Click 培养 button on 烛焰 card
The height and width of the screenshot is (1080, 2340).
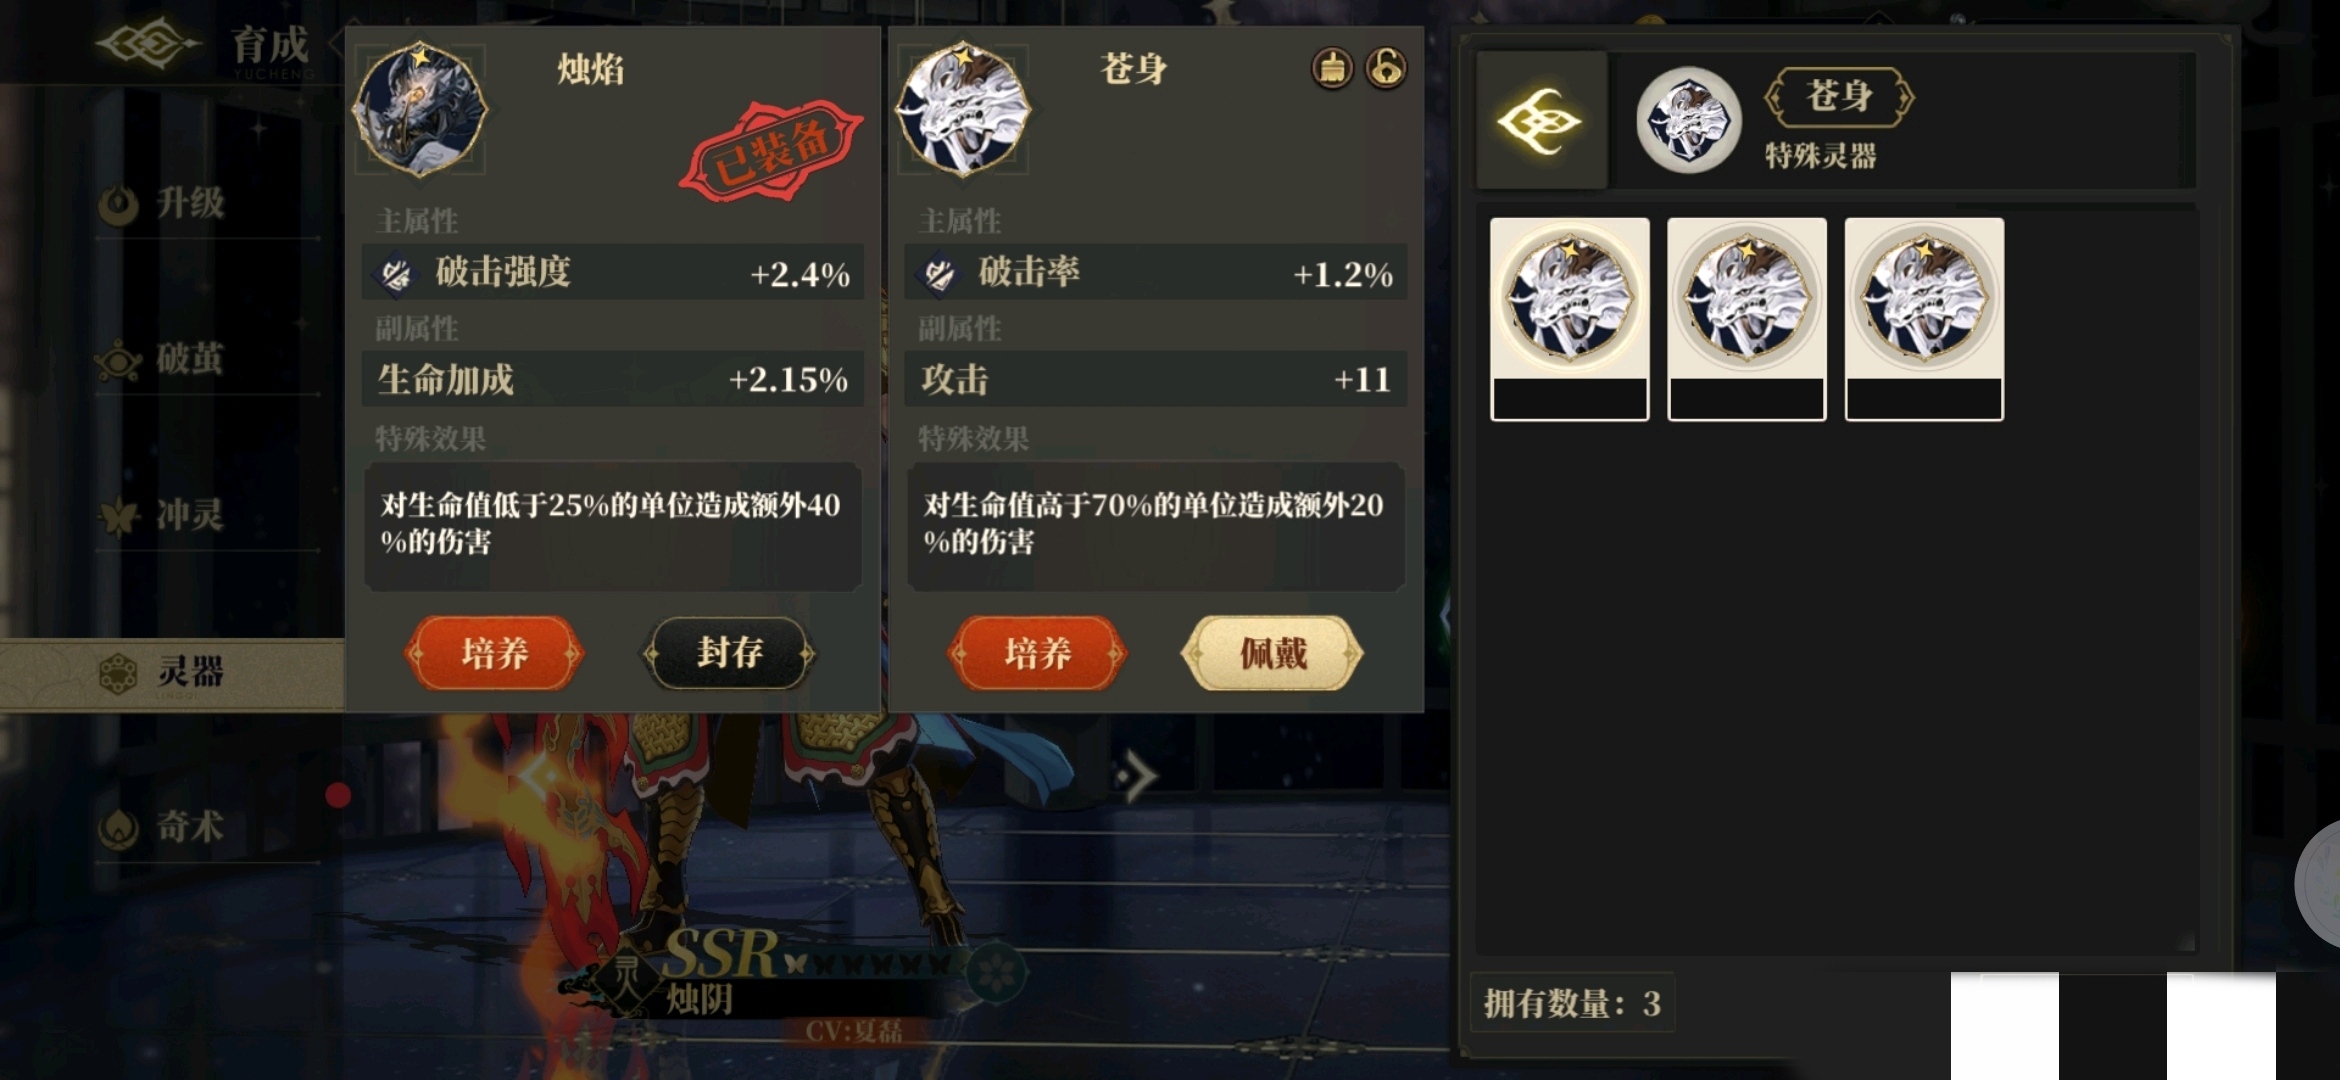point(494,653)
